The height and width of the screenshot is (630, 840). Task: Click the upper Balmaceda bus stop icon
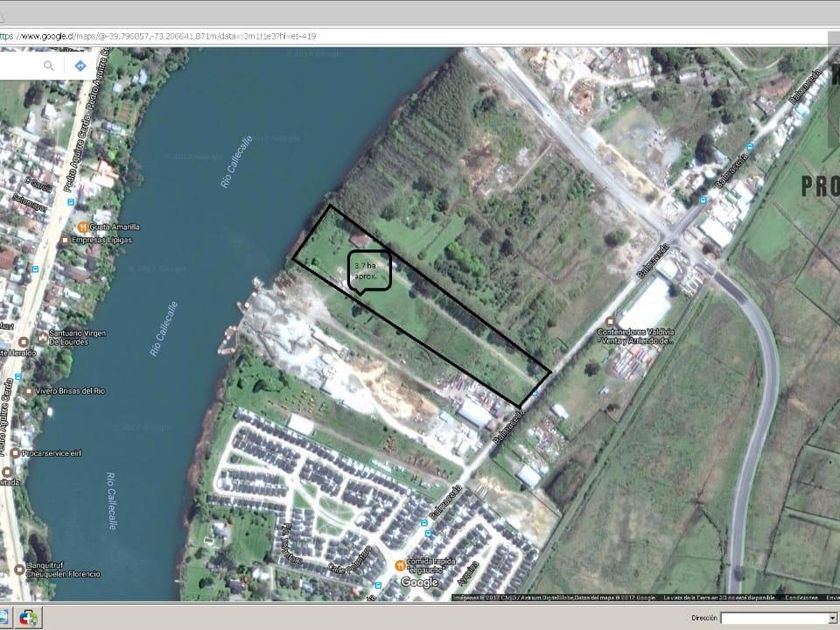tap(750, 147)
